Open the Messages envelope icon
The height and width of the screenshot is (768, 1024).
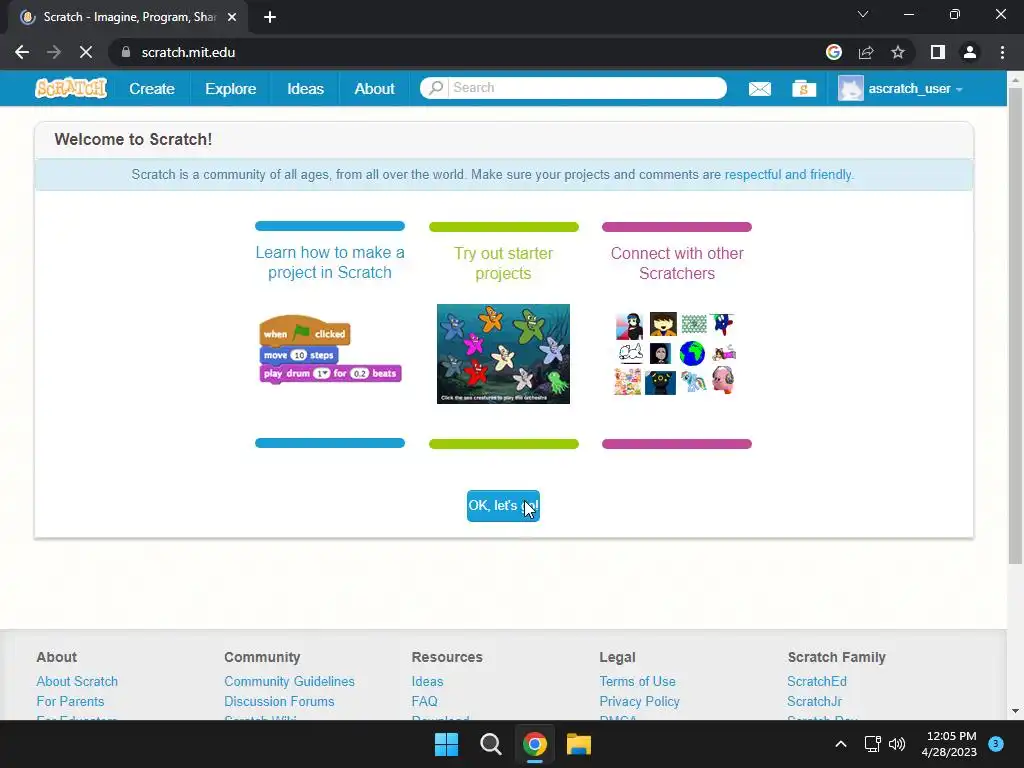point(760,89)
